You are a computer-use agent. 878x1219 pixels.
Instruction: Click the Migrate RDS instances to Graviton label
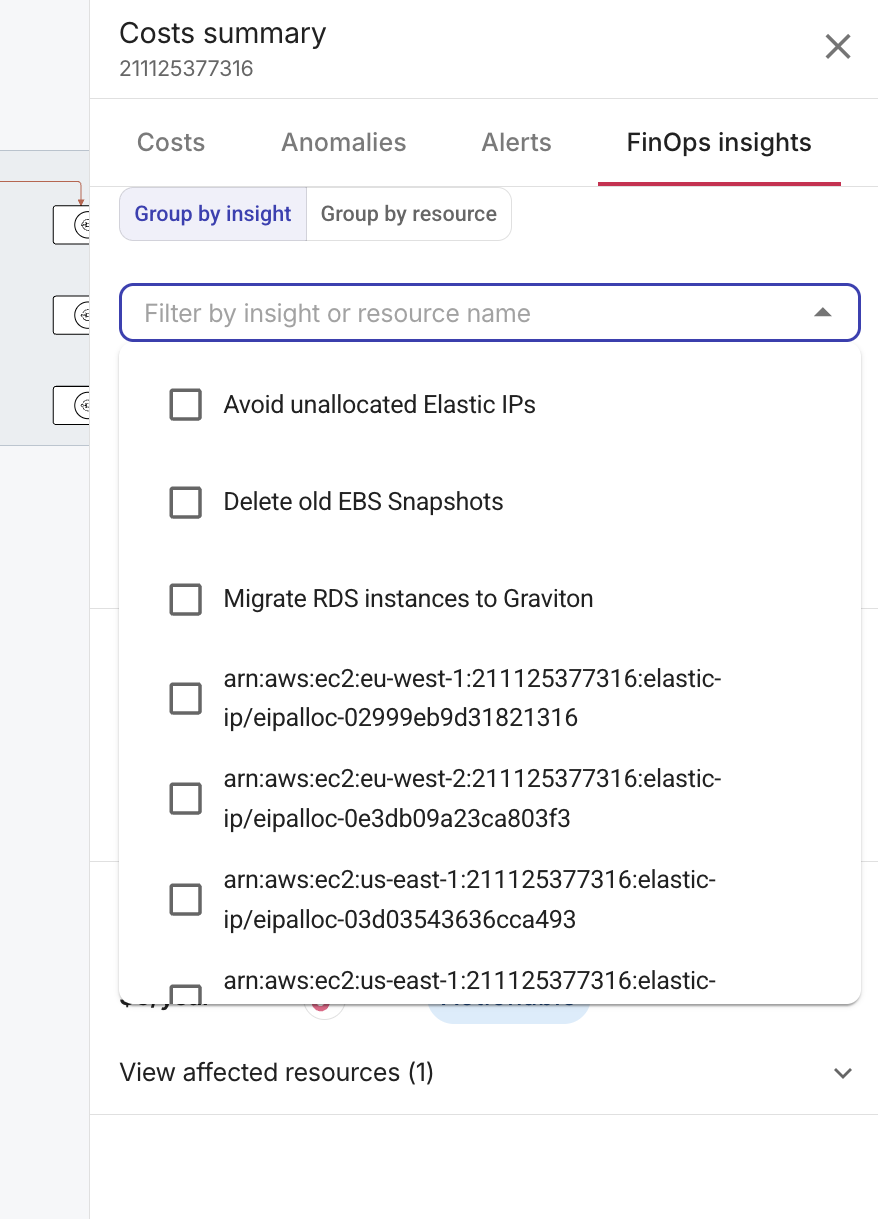409,599
